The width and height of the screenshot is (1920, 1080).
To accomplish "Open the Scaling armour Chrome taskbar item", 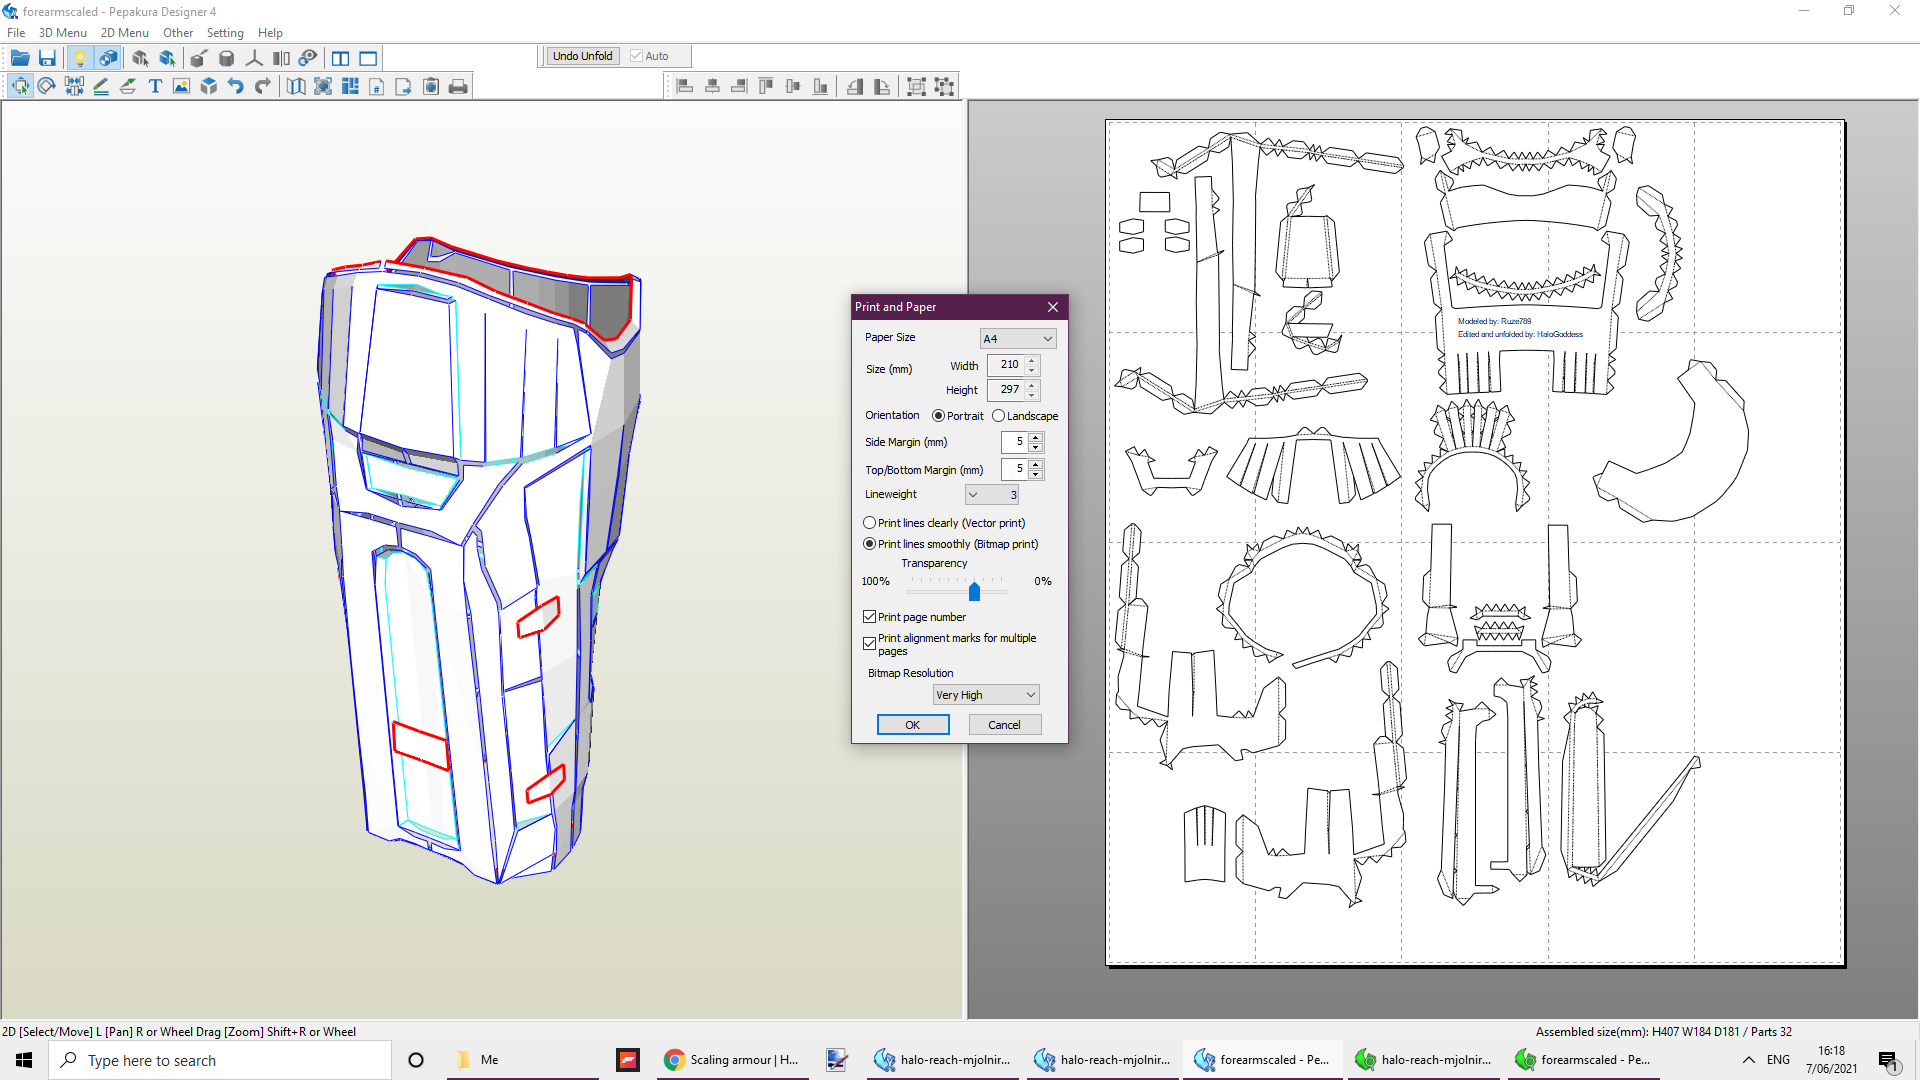I will click(732, 1060).
